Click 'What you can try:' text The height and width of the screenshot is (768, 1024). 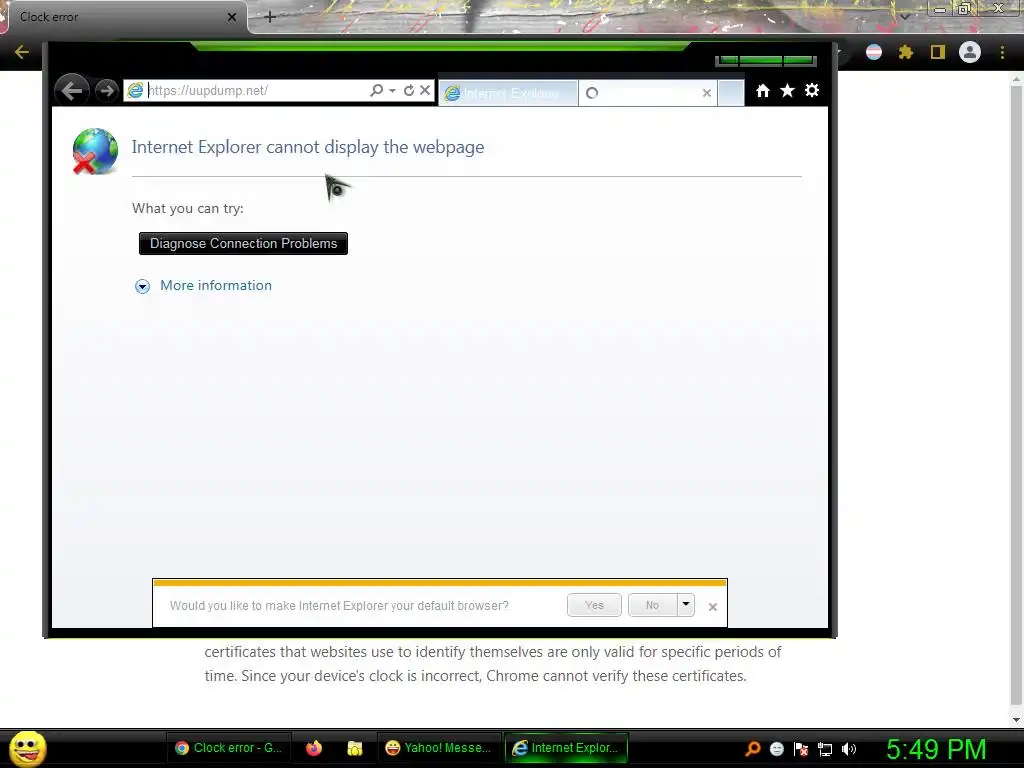tap(187, 208)
